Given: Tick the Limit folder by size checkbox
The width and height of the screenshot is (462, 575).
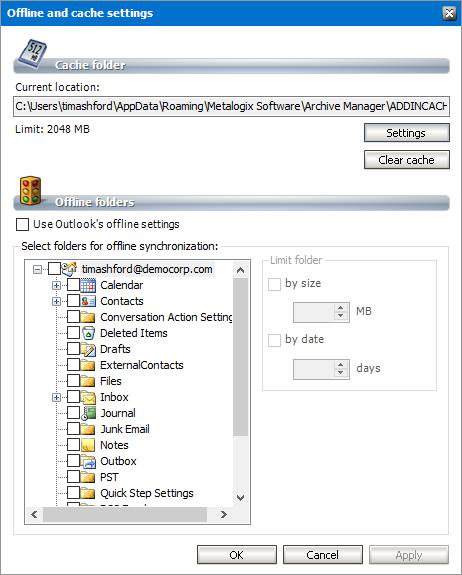Looking at the screenshot, I should point(274,284).
